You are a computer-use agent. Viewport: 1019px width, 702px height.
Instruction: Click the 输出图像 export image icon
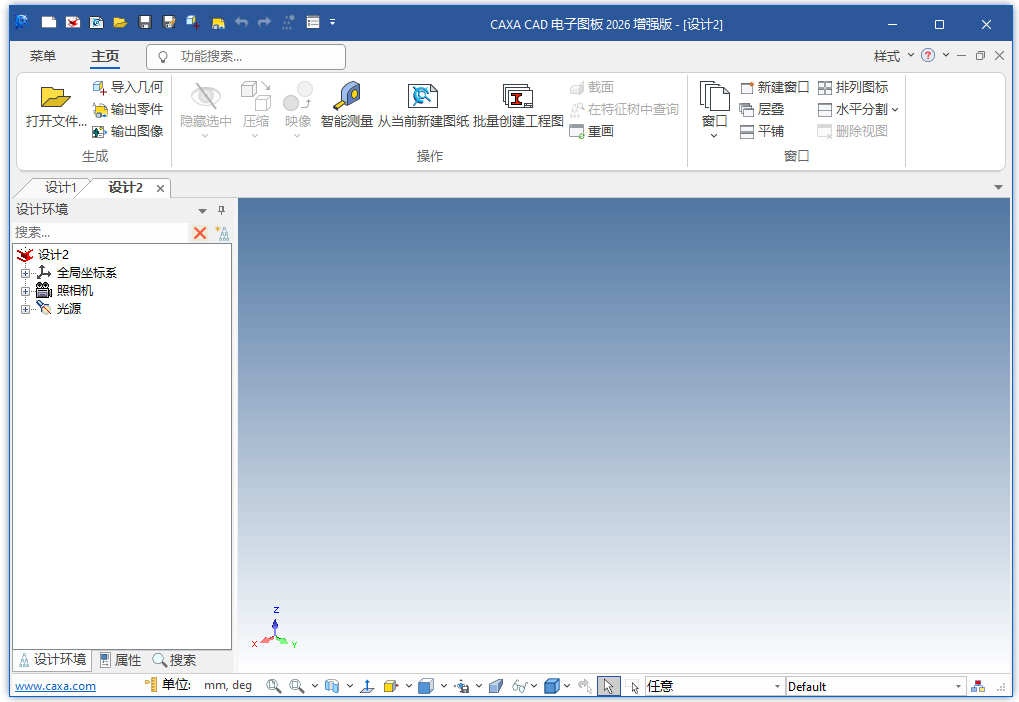click(99, 131)
